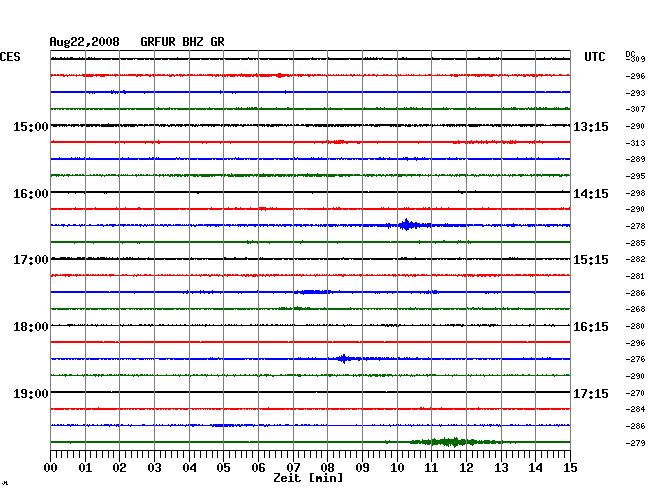This screenshot has height=494, width=650.
Task: Click the DC offset value -298
Action: (x=635, y=193)
